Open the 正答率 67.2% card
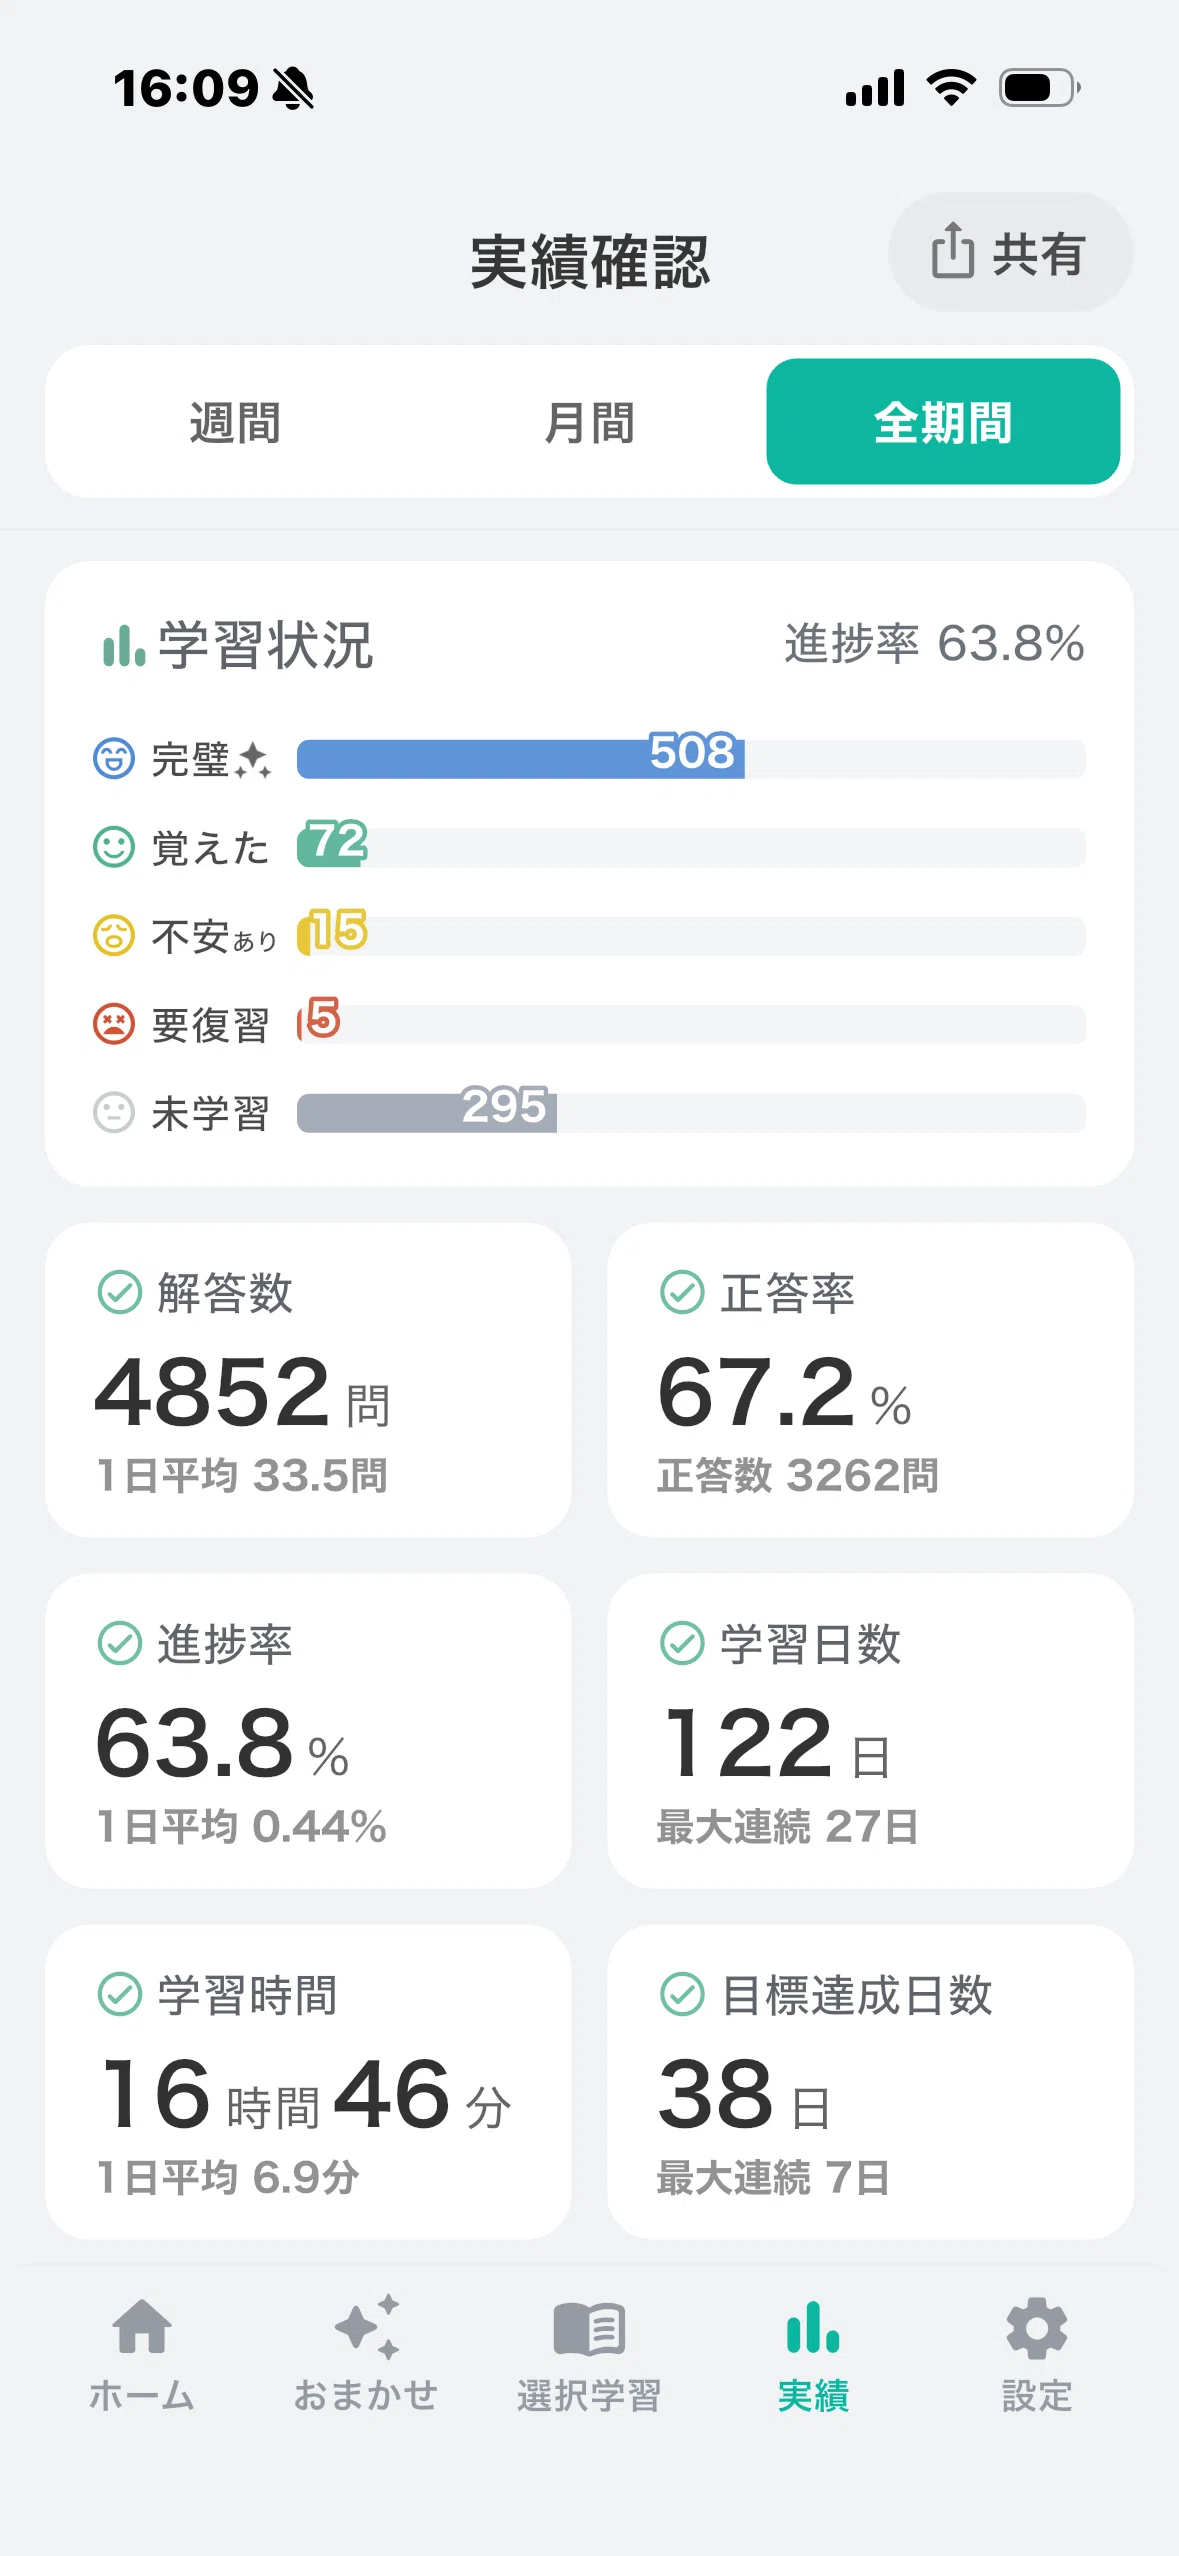The image size is (1179, 2556). [x=870, y=1380]
